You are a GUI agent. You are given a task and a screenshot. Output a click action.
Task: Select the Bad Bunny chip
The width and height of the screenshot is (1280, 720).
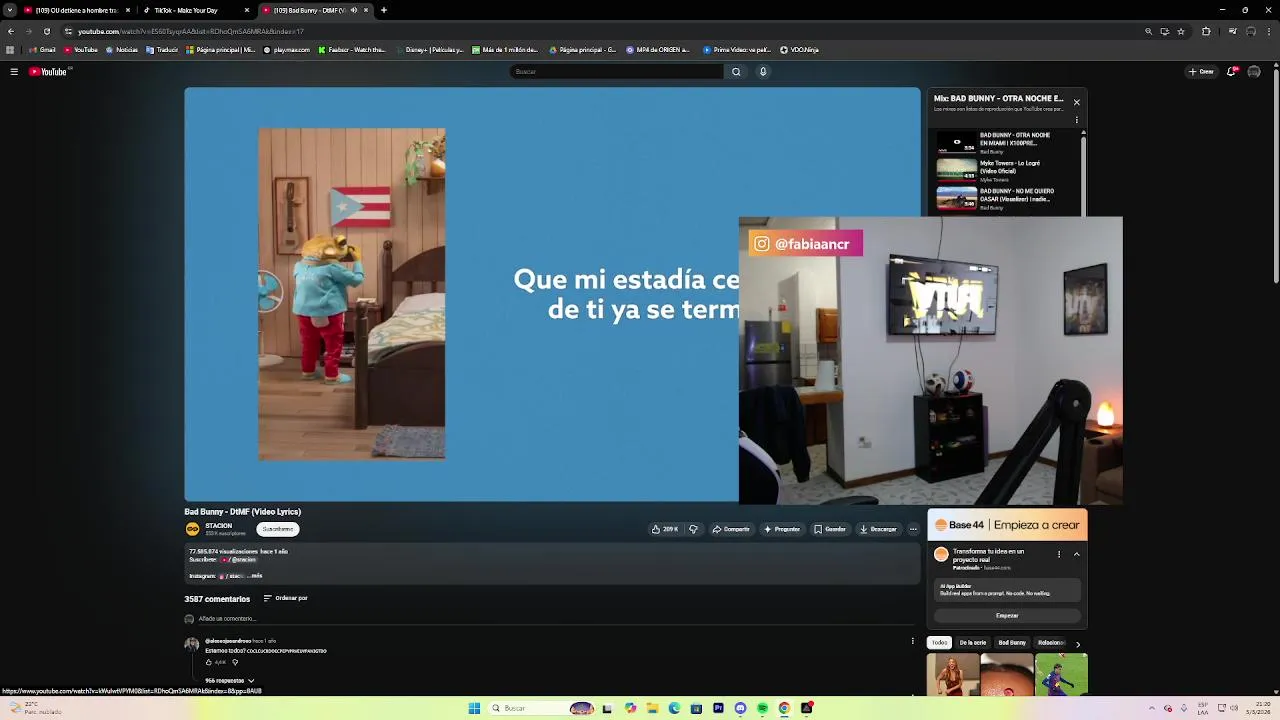(x=1012, y=643)
